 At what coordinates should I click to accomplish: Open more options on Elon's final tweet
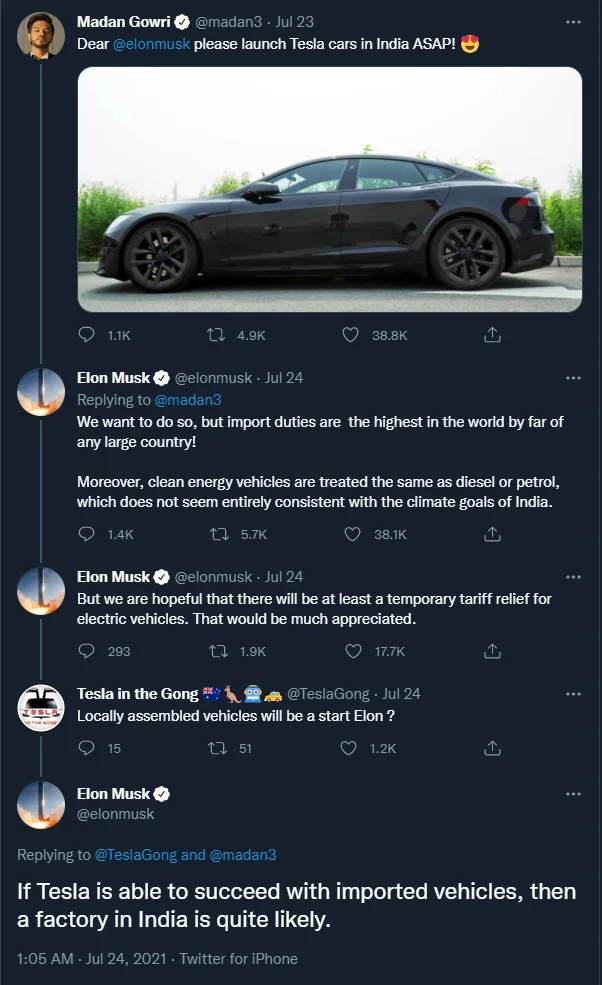(x=573, y=794)
